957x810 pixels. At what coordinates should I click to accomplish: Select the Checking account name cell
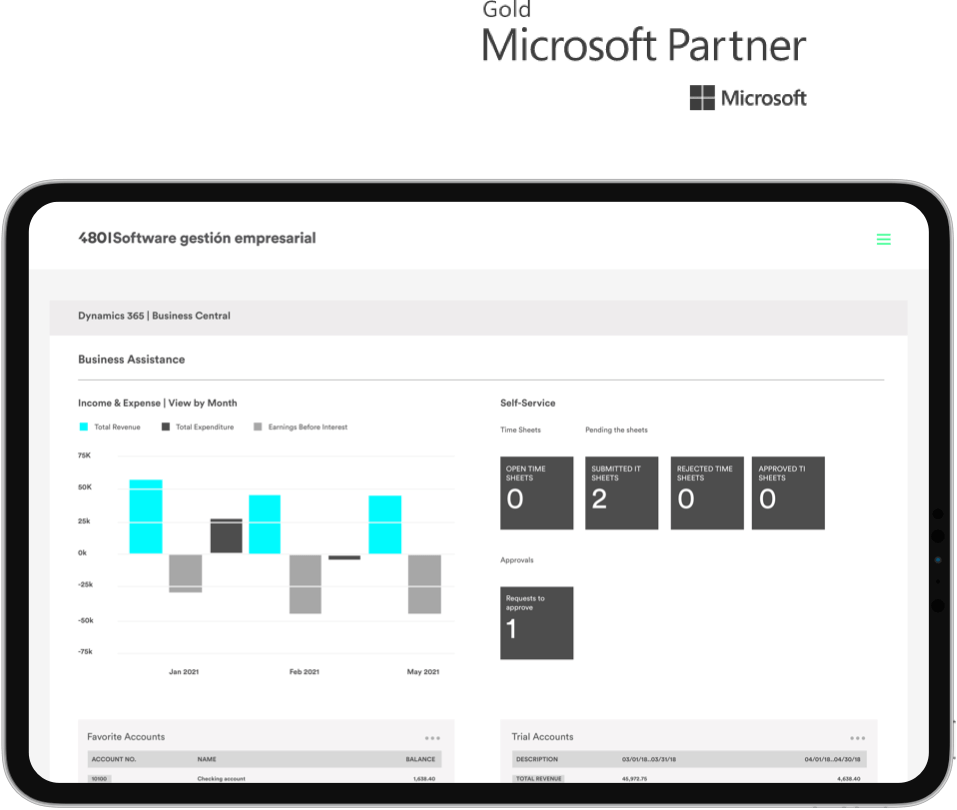[x=222, y=779]
